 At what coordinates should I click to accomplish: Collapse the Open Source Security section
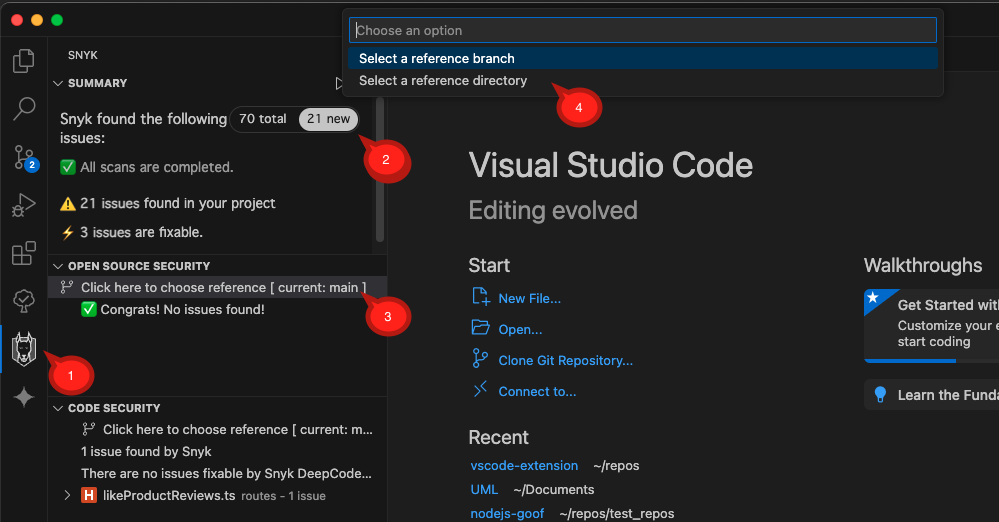[58, 266]
